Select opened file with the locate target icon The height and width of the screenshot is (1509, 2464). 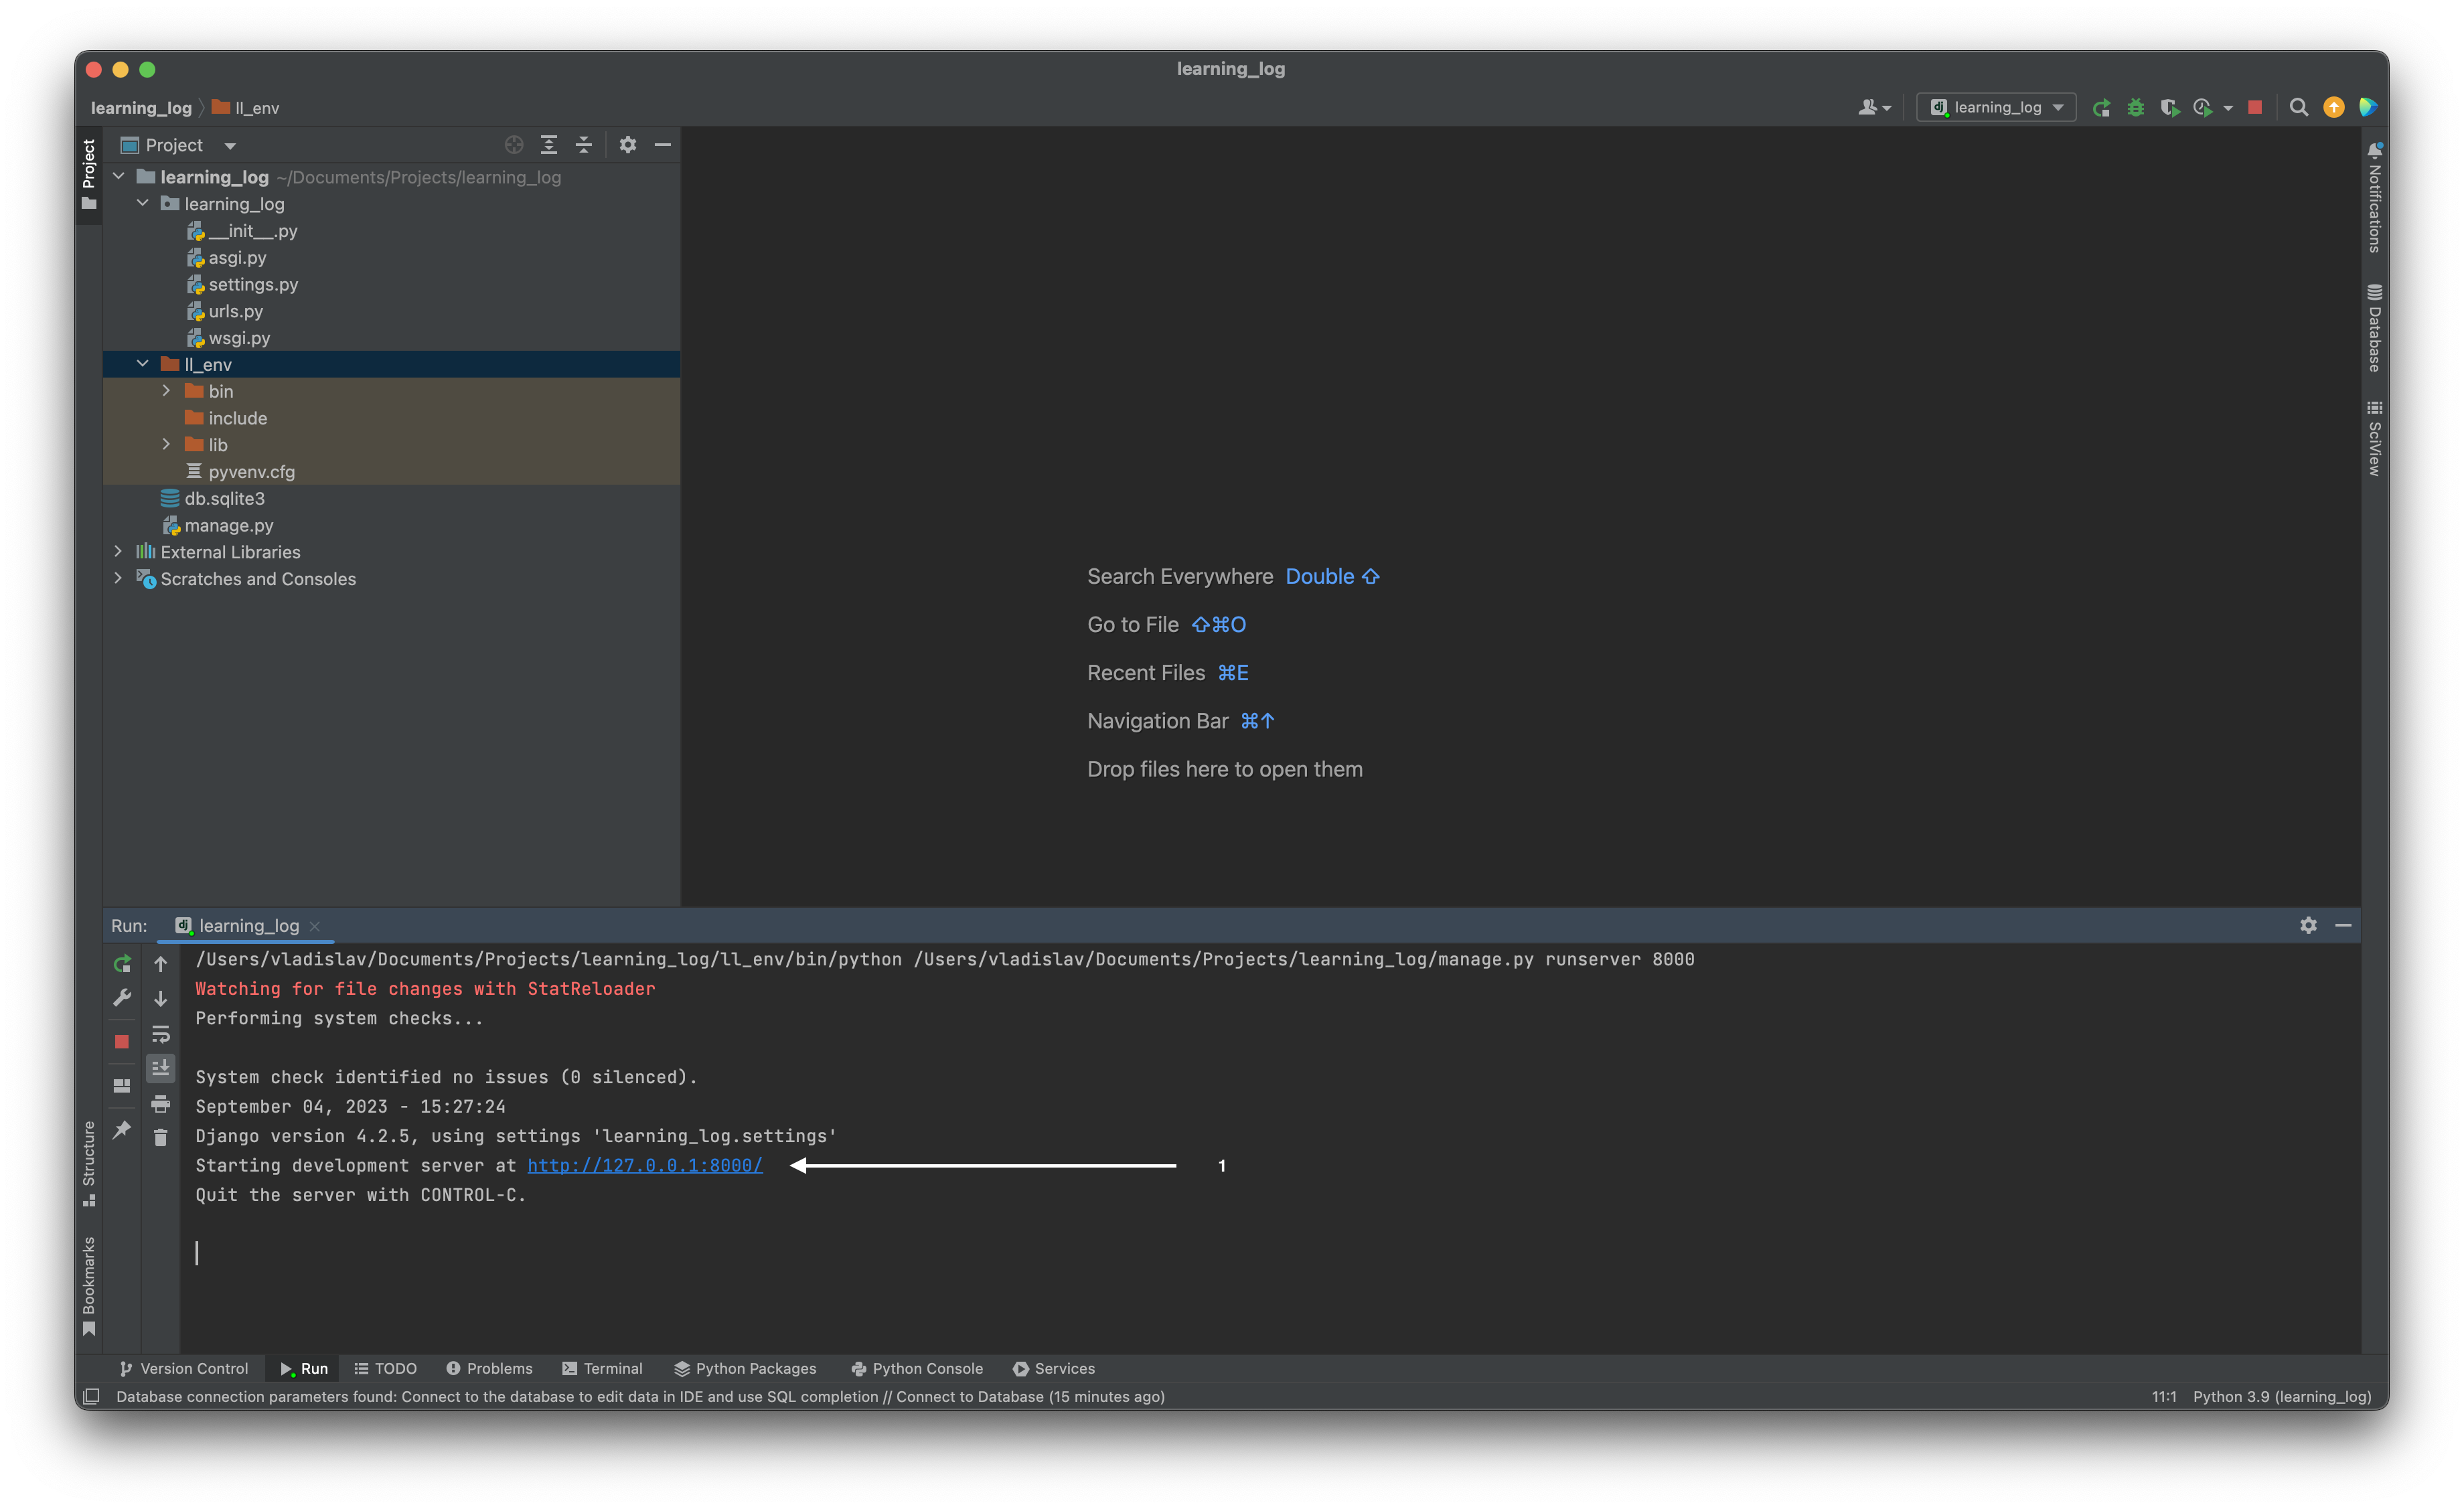click(x=514, y=145)
